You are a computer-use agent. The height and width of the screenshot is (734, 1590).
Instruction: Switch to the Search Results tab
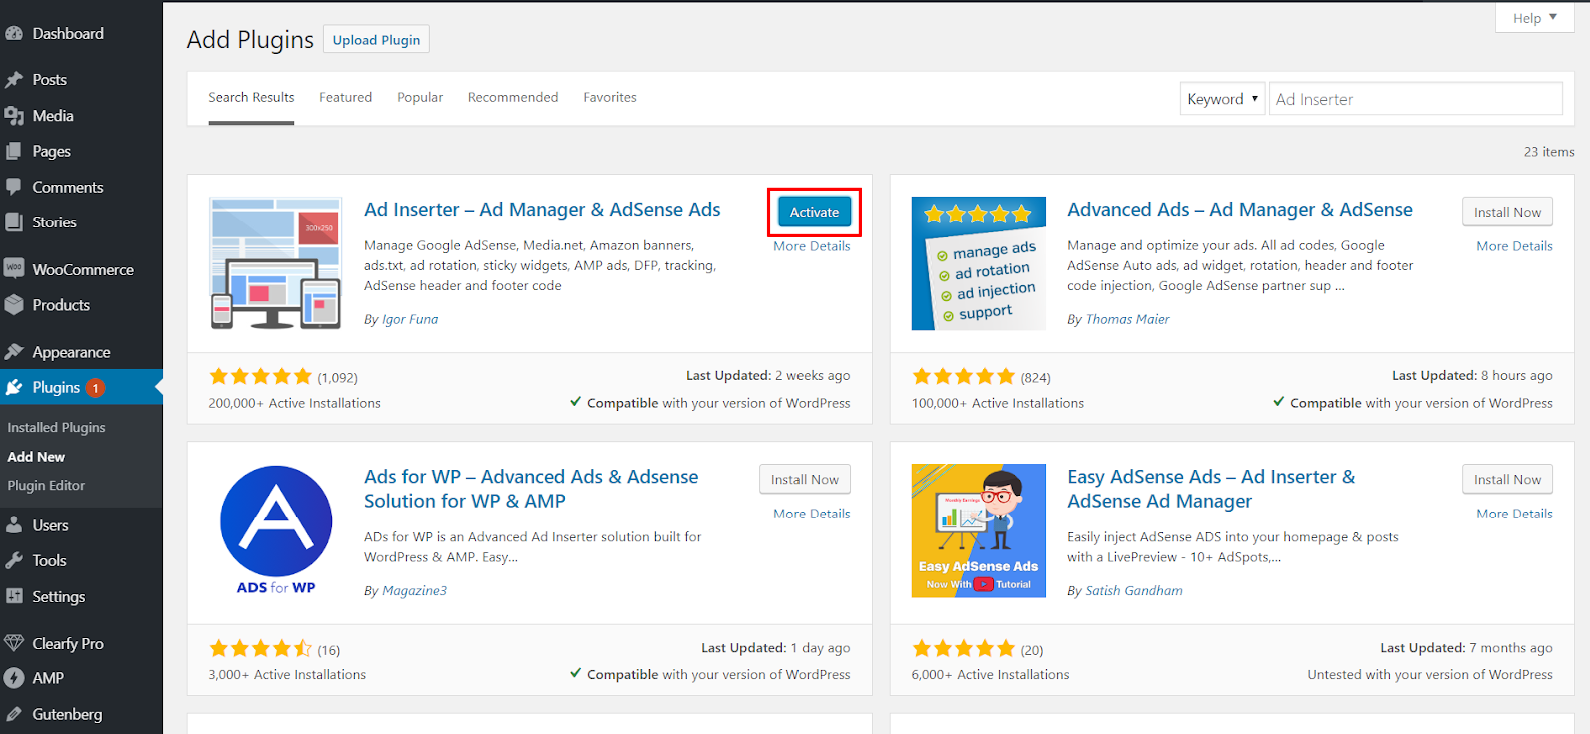point(251,98)
